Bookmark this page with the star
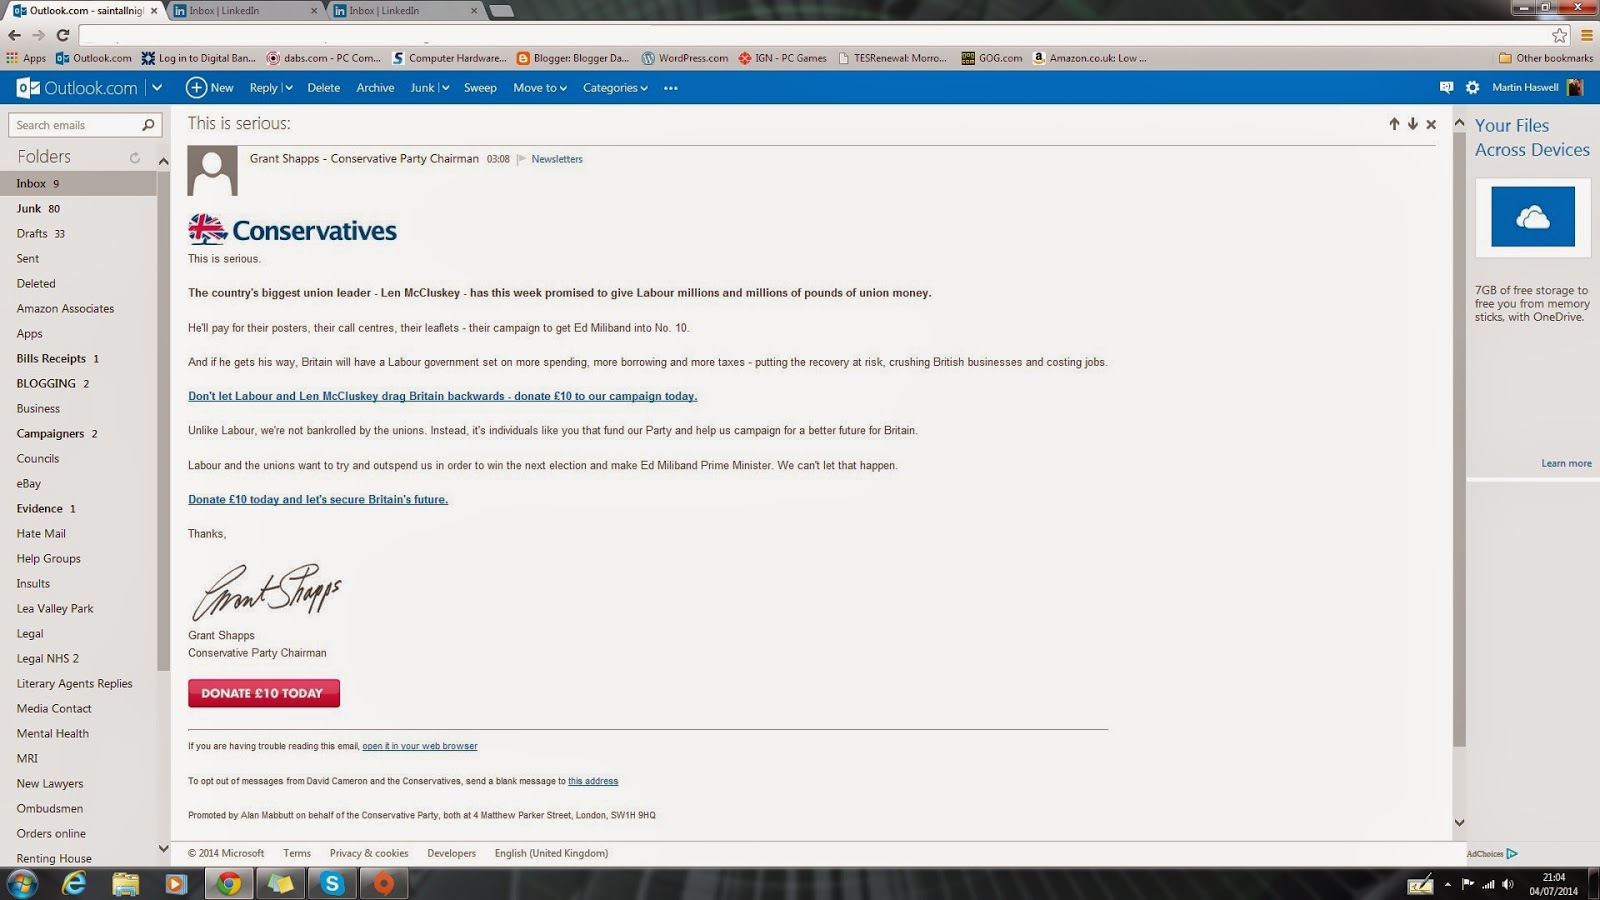 pos(1560,35)
